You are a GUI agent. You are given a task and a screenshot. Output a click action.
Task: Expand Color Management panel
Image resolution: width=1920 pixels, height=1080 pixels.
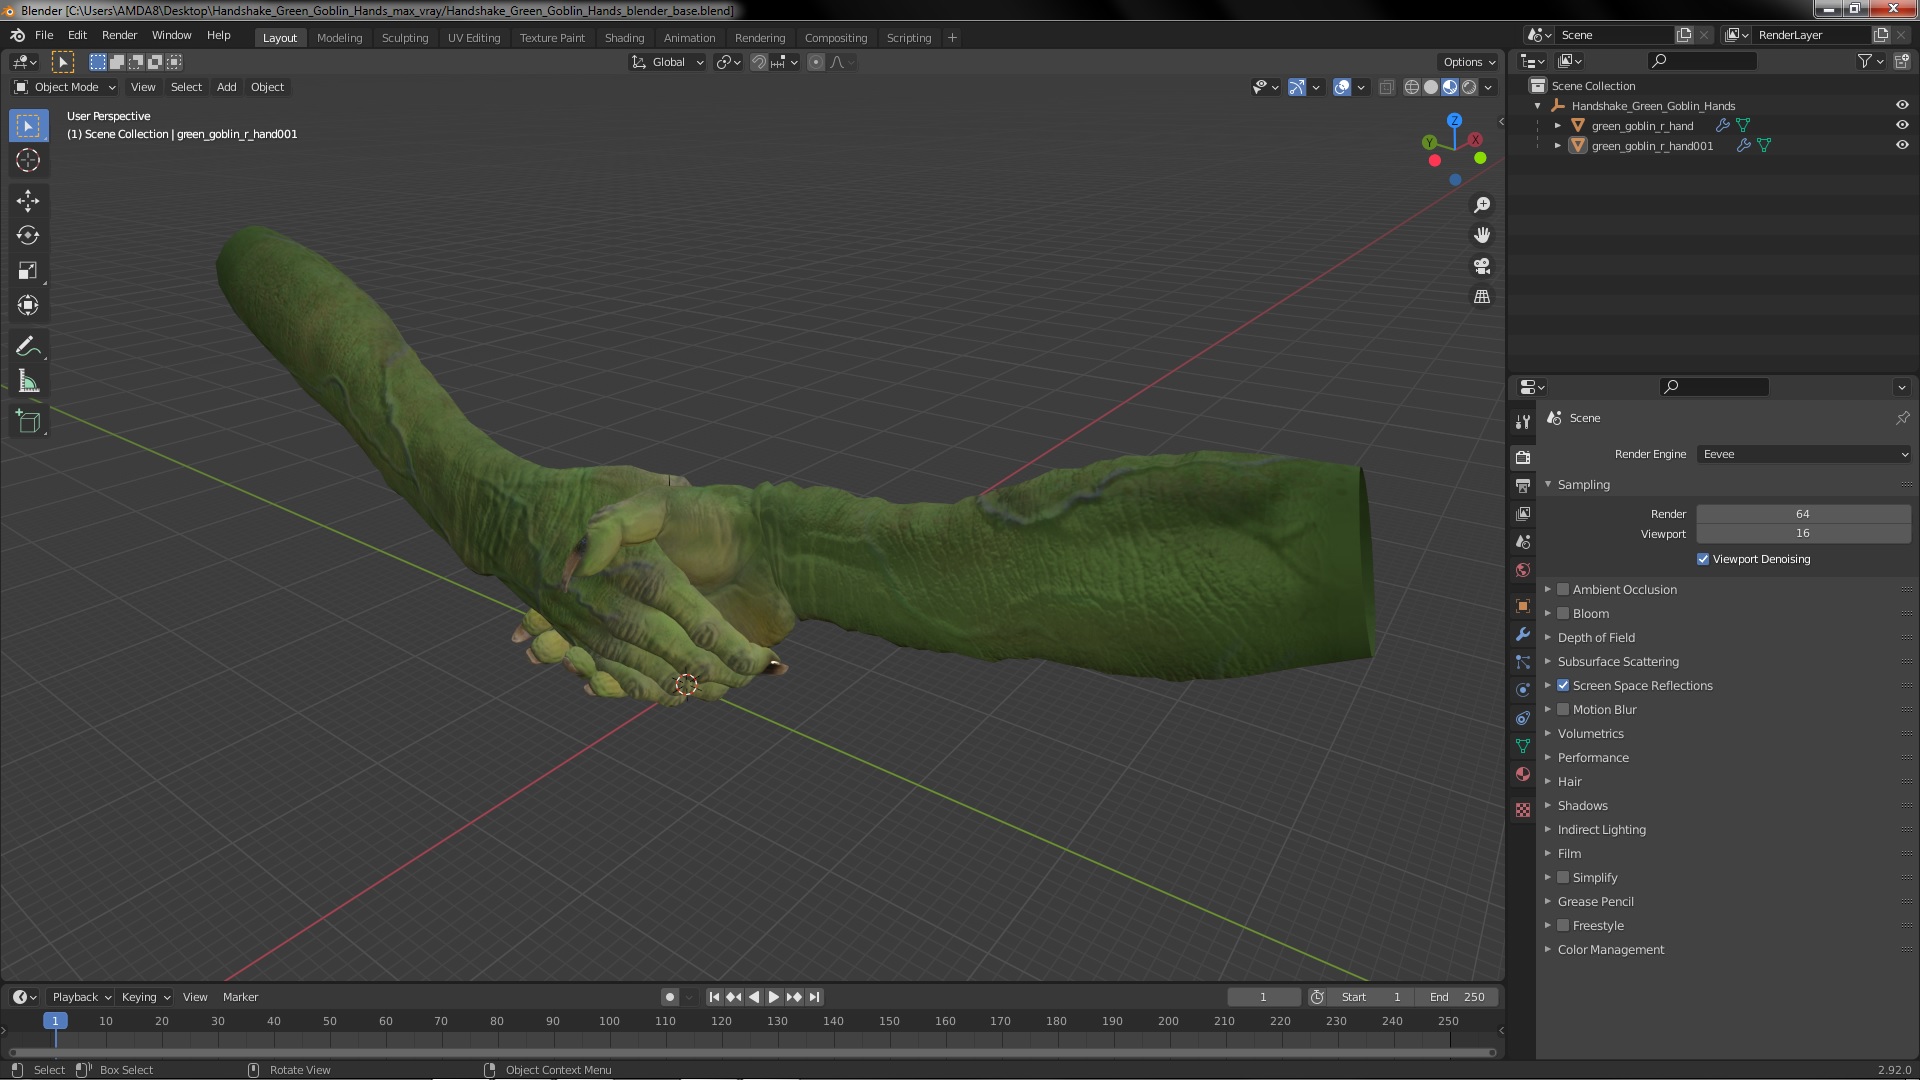click(1610, 949)
